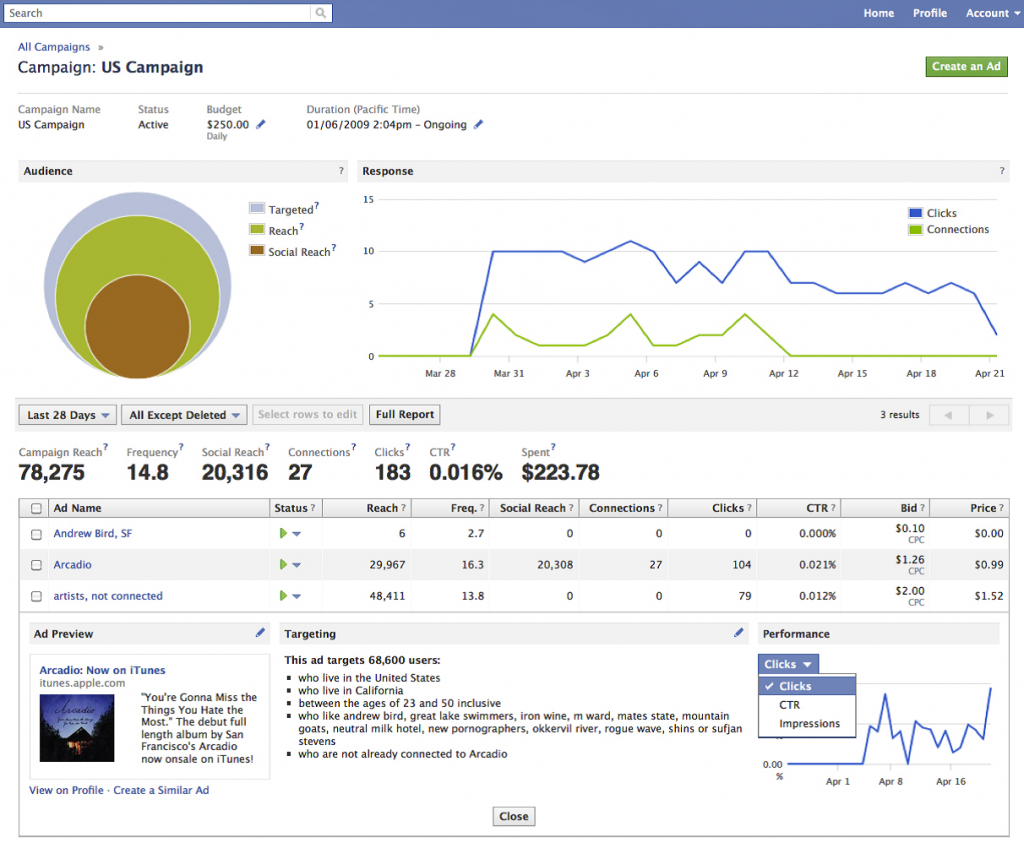Open the Account menu in top bar
The width and height of the screenshot is (1024, 843).
click(987, 13)
